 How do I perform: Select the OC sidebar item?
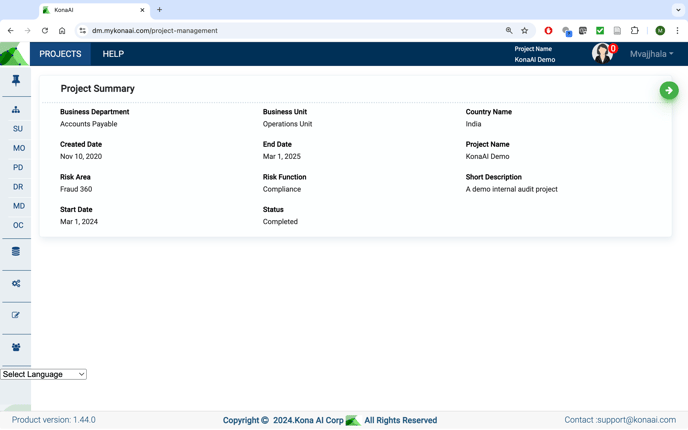[18, 225]
